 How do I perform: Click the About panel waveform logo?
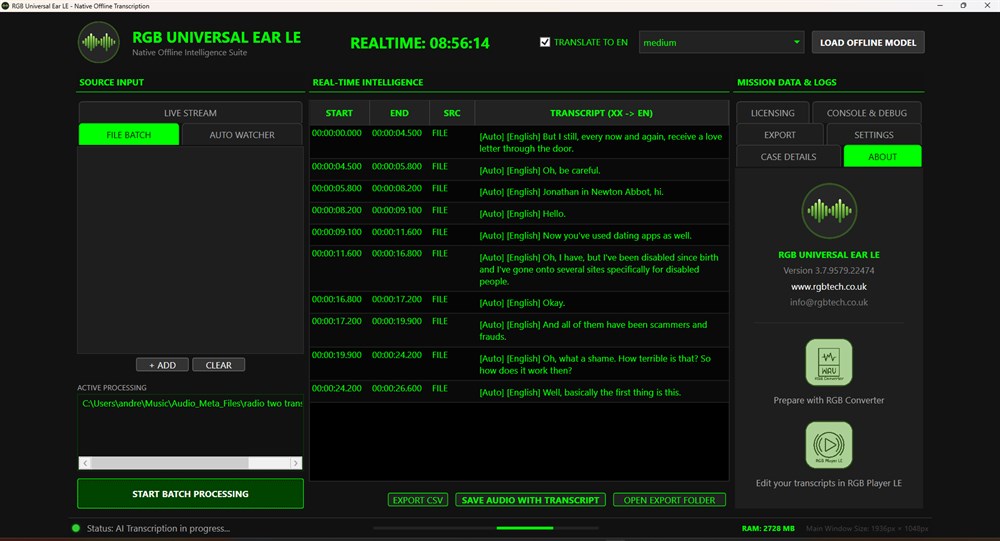[x=829, y=211]
